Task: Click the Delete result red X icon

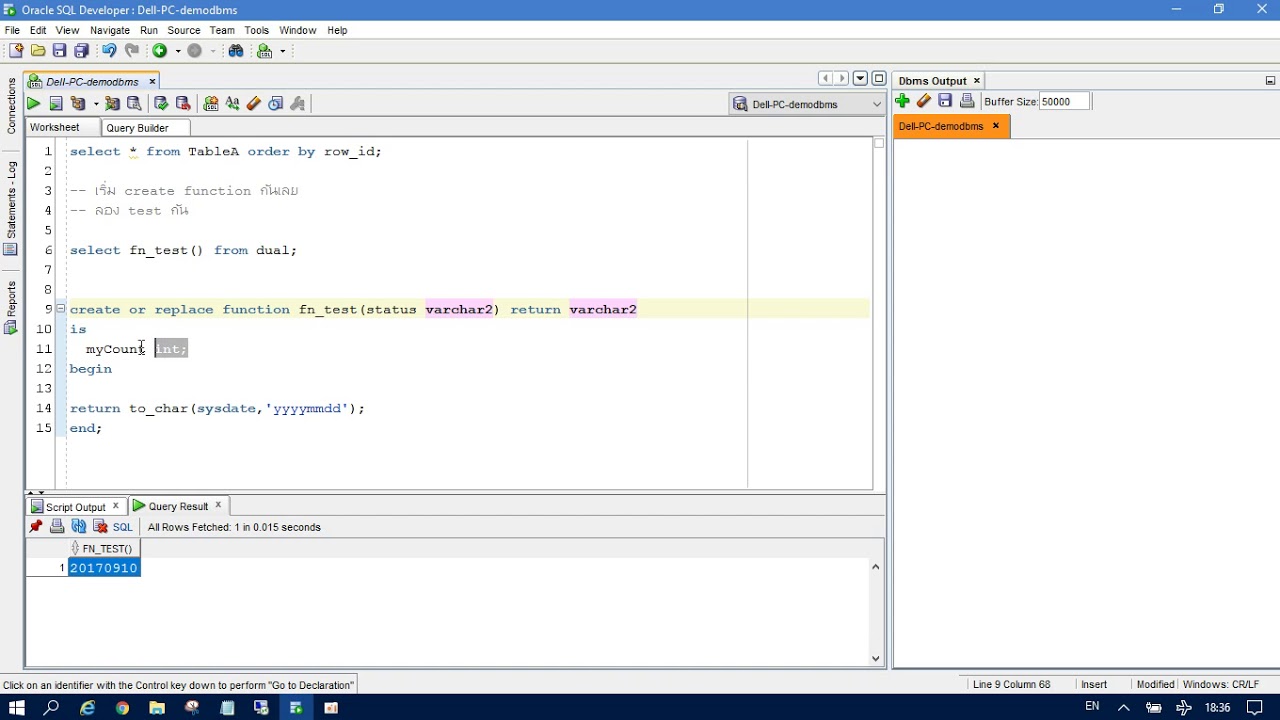Action: pyautogui.click(x=100, y=527)
